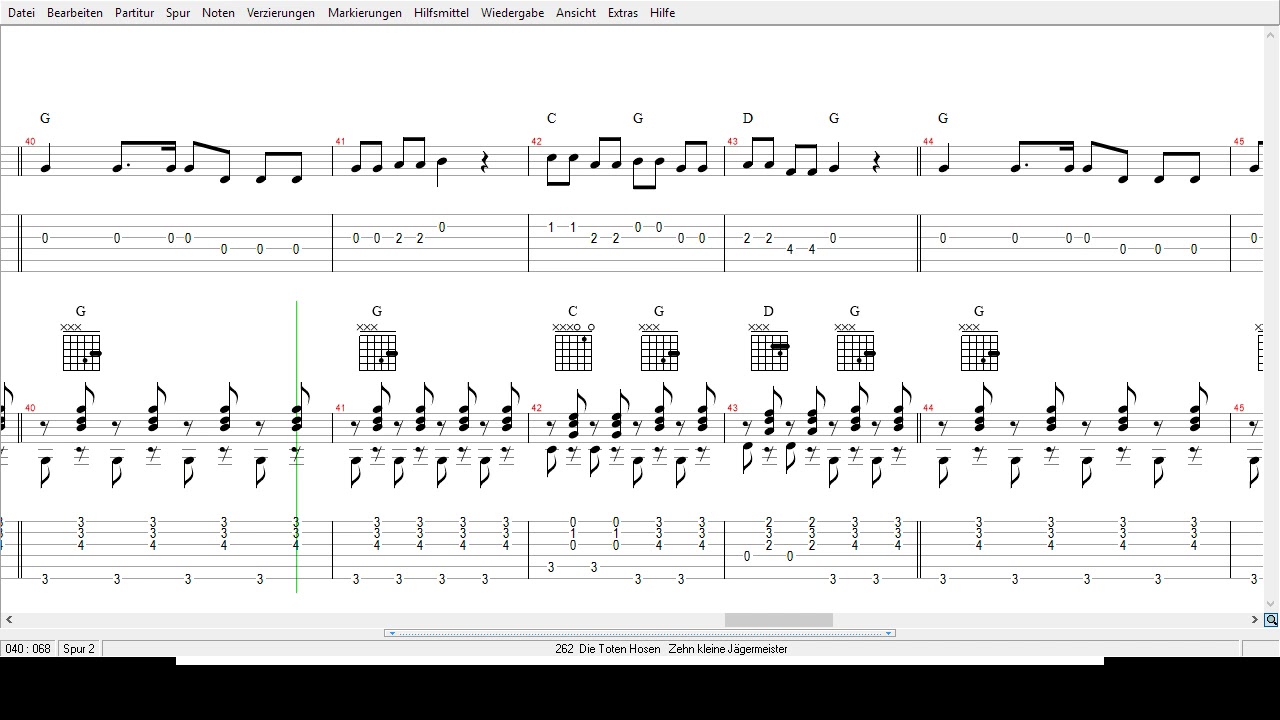Click measure number 44 in the upper staff
The width and height of the screenshot is (1280, 720).
928,142
